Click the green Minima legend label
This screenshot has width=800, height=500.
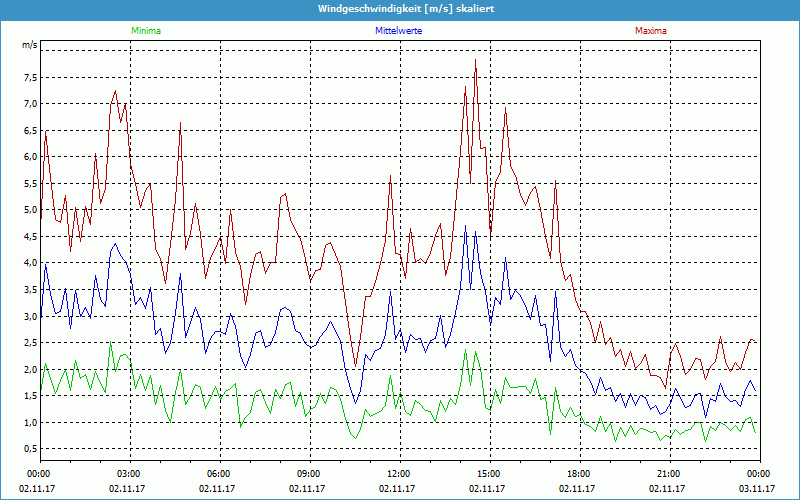click(145, 31)
